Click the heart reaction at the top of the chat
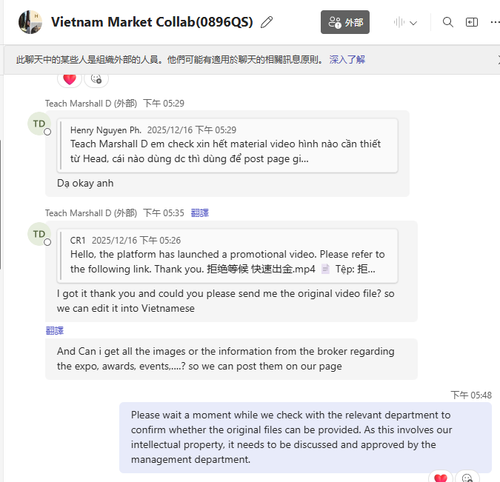The height and width of the screenshot is (482, 500). click(70, 79)
